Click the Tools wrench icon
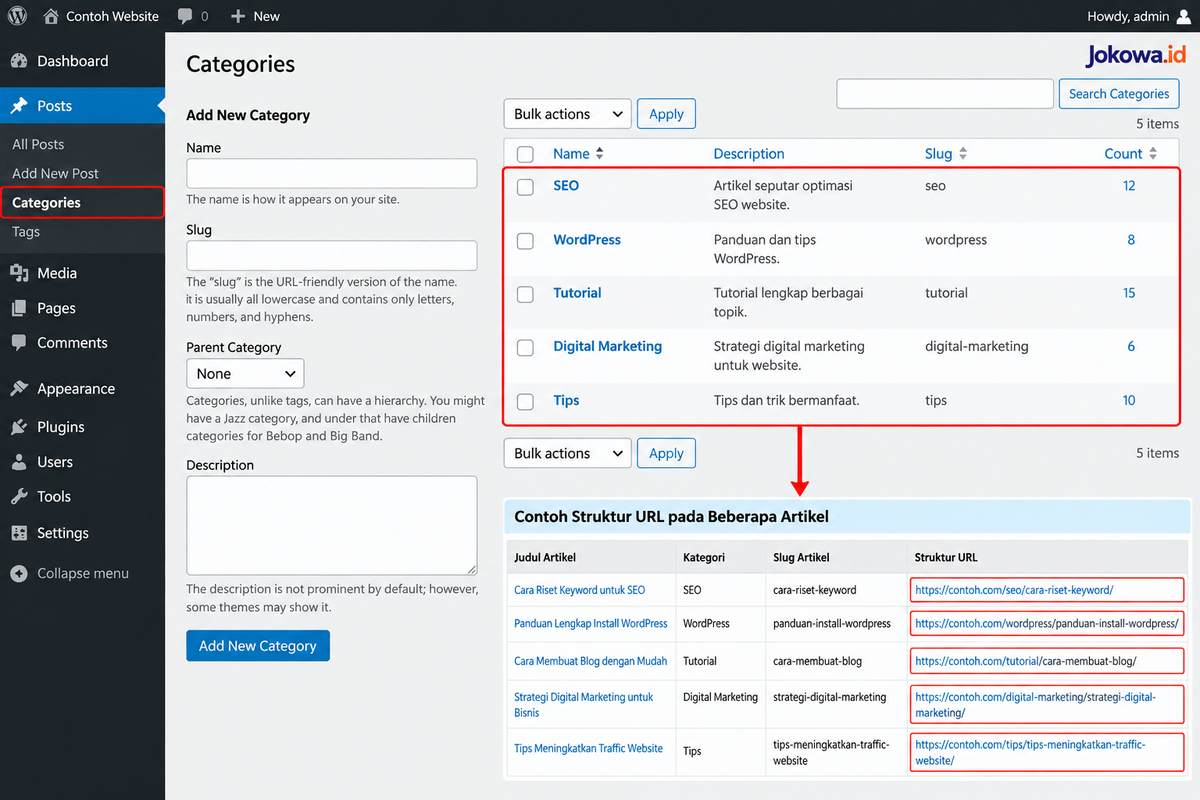This screenshot has width=1200, height=800. click(19, 497)
